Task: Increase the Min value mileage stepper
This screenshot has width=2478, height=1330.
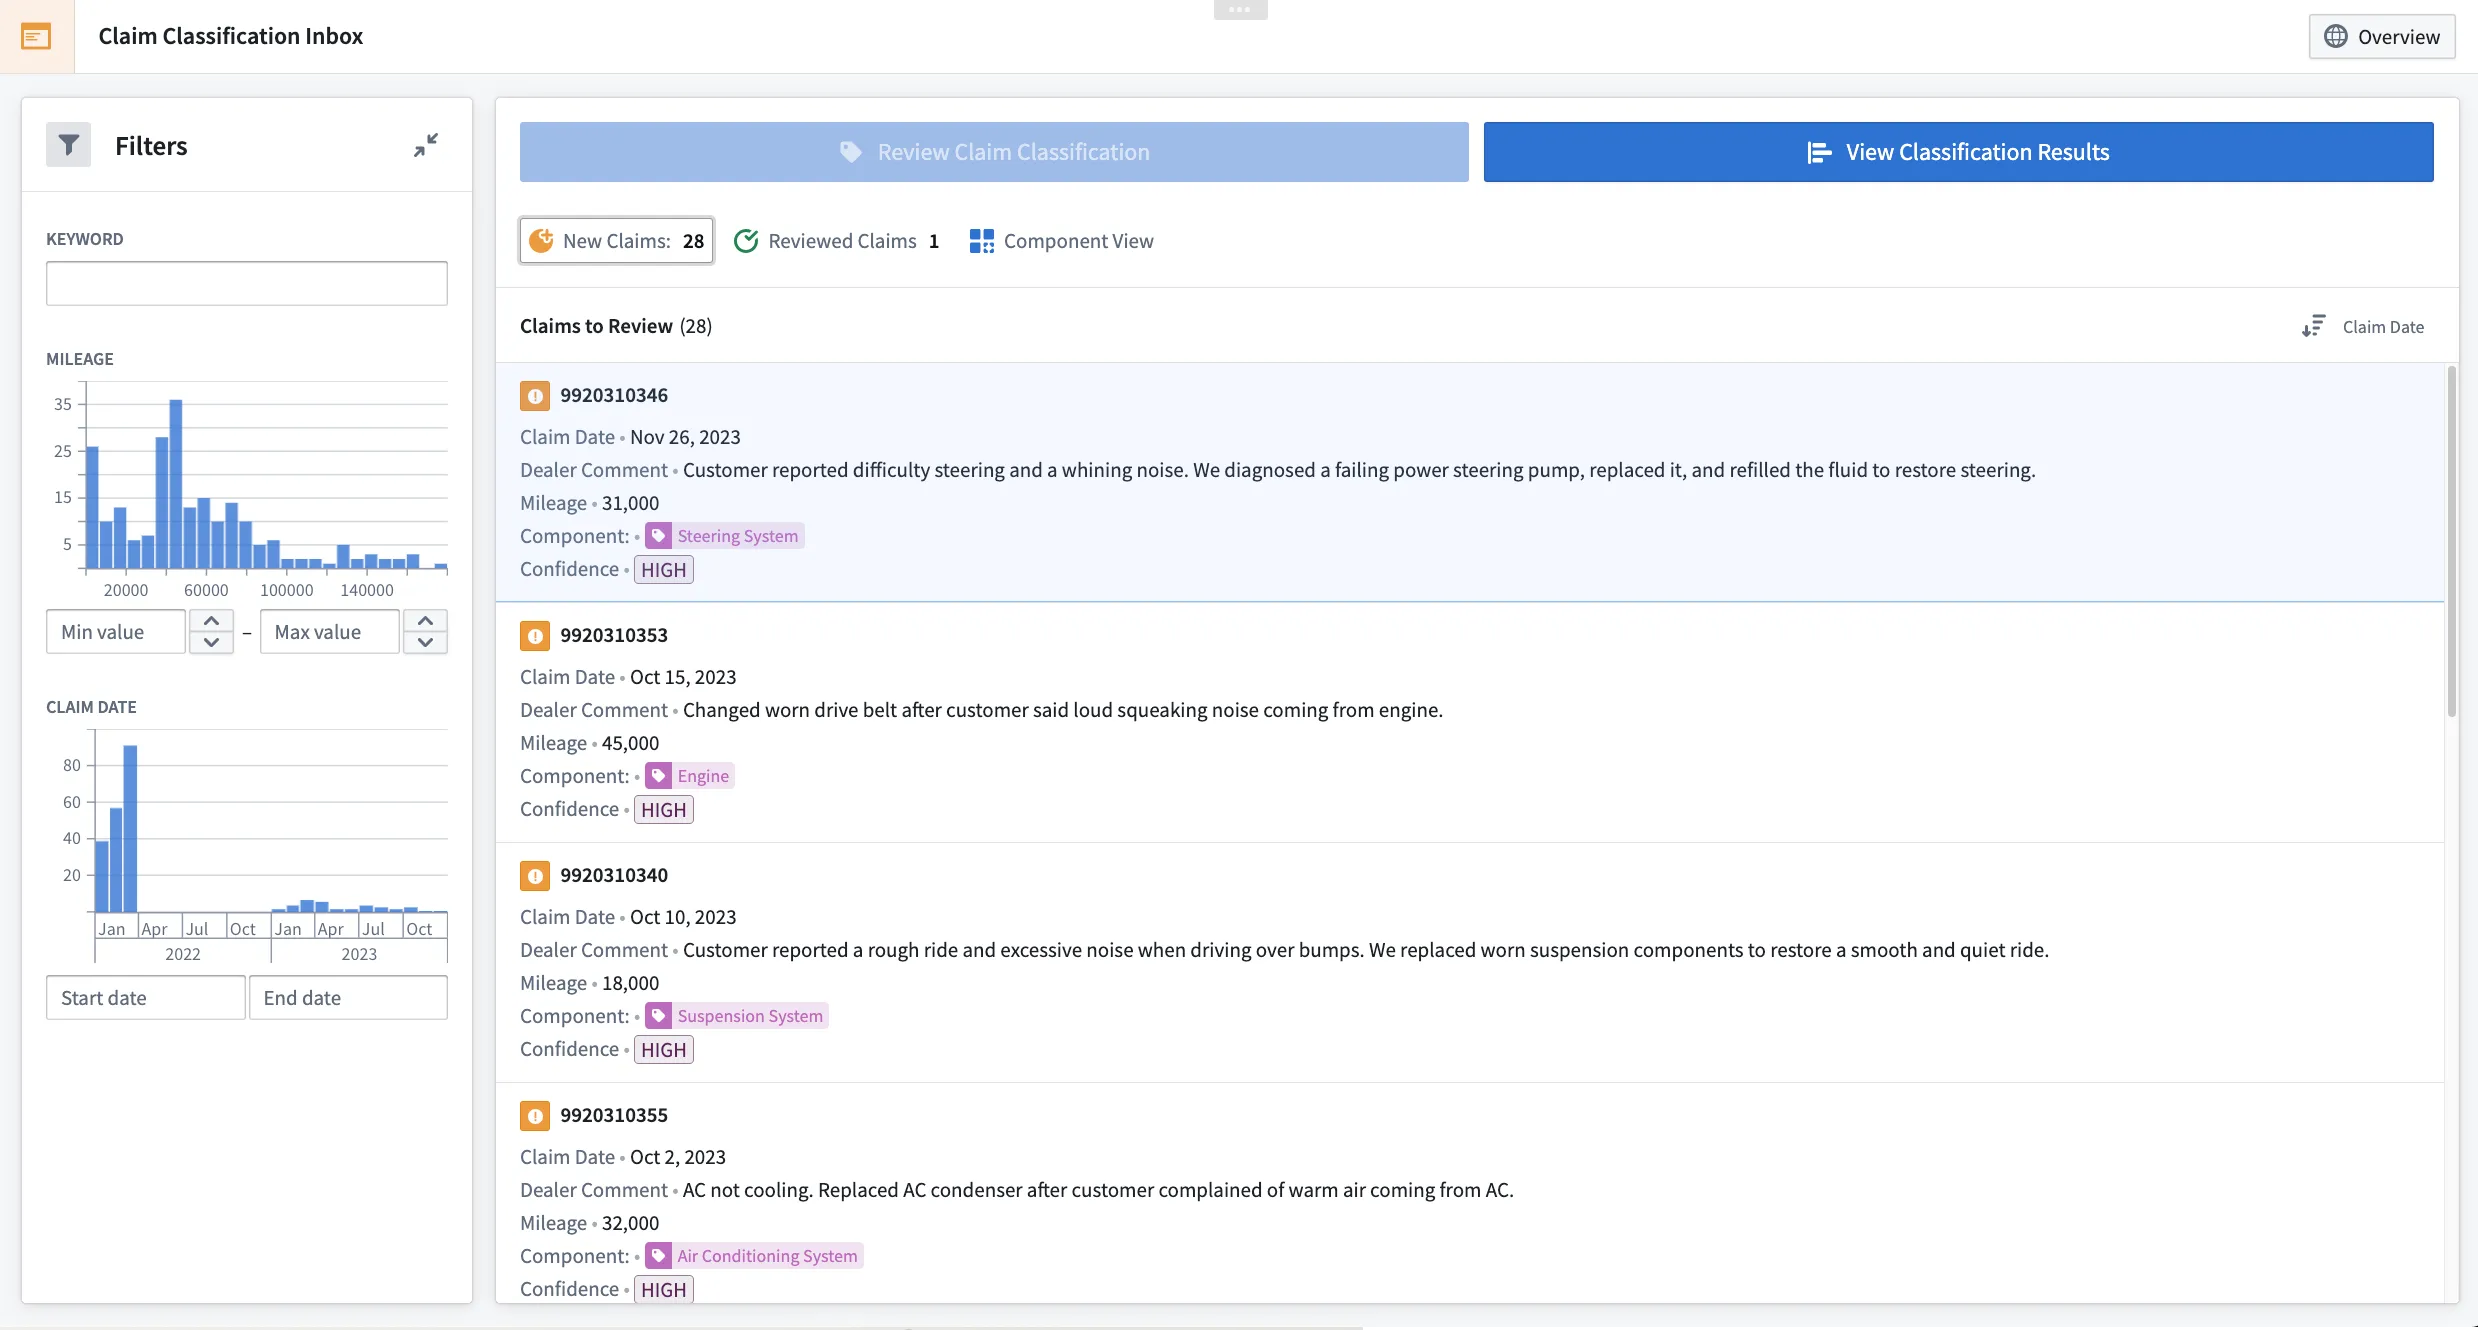Action: tap(211, 621)
